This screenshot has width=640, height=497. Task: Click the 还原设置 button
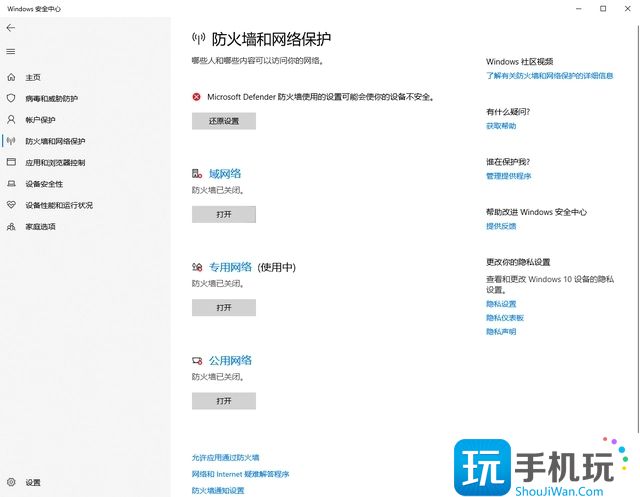(224, 121)
